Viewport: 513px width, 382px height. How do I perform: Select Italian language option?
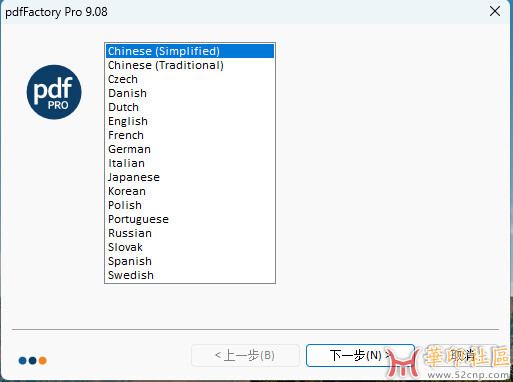point(190,163)
